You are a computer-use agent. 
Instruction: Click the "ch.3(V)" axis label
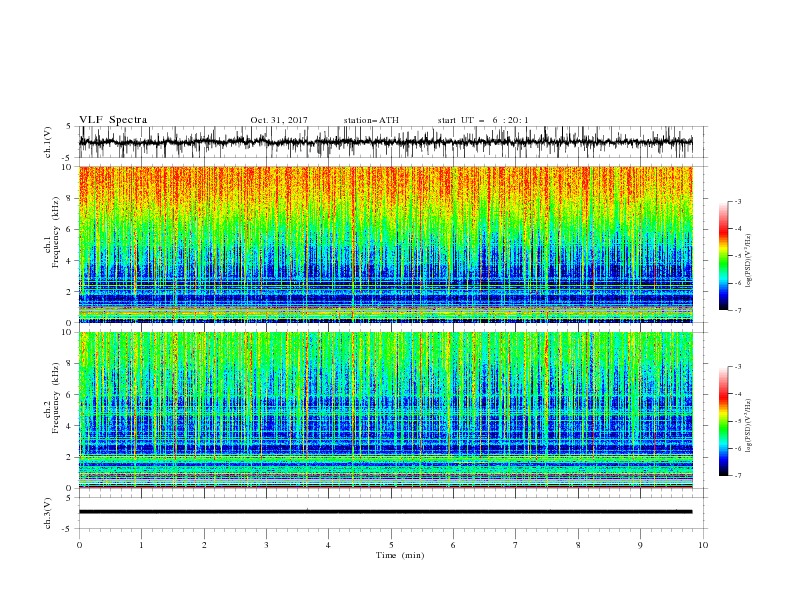tap(48, 513)
